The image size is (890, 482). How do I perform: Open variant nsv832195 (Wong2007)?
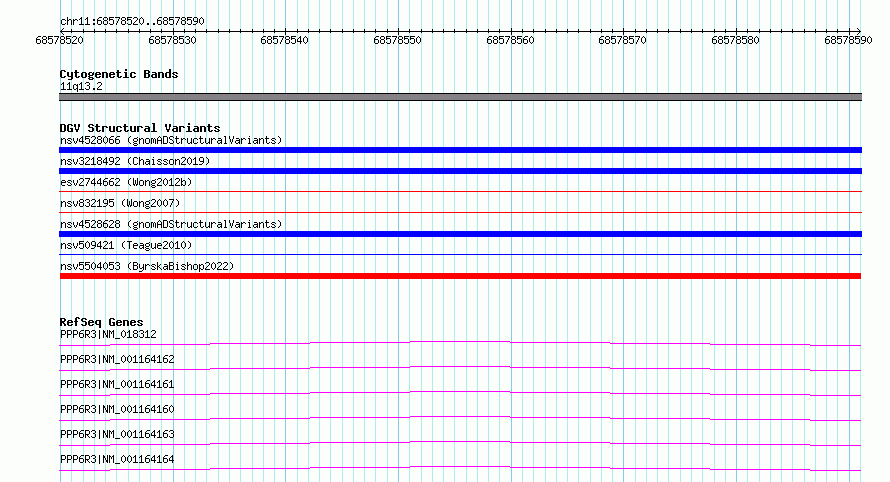120,203
